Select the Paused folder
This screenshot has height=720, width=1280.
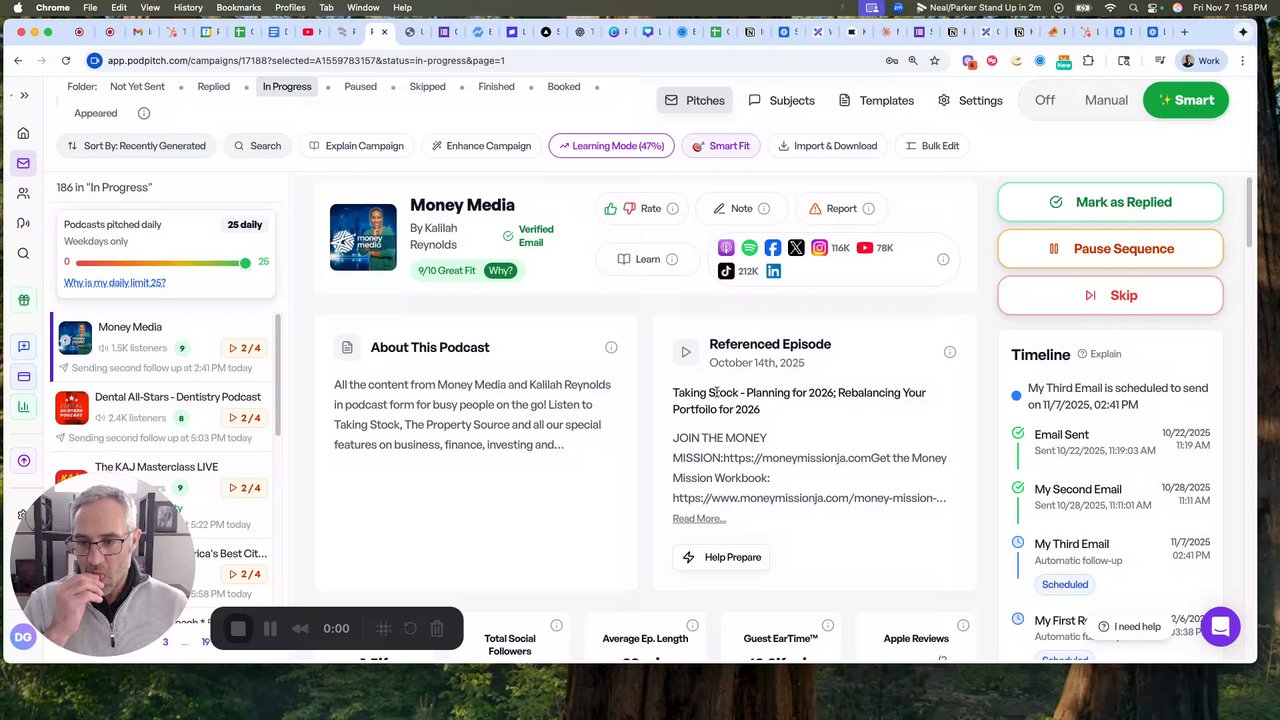[x=360, y=87]
